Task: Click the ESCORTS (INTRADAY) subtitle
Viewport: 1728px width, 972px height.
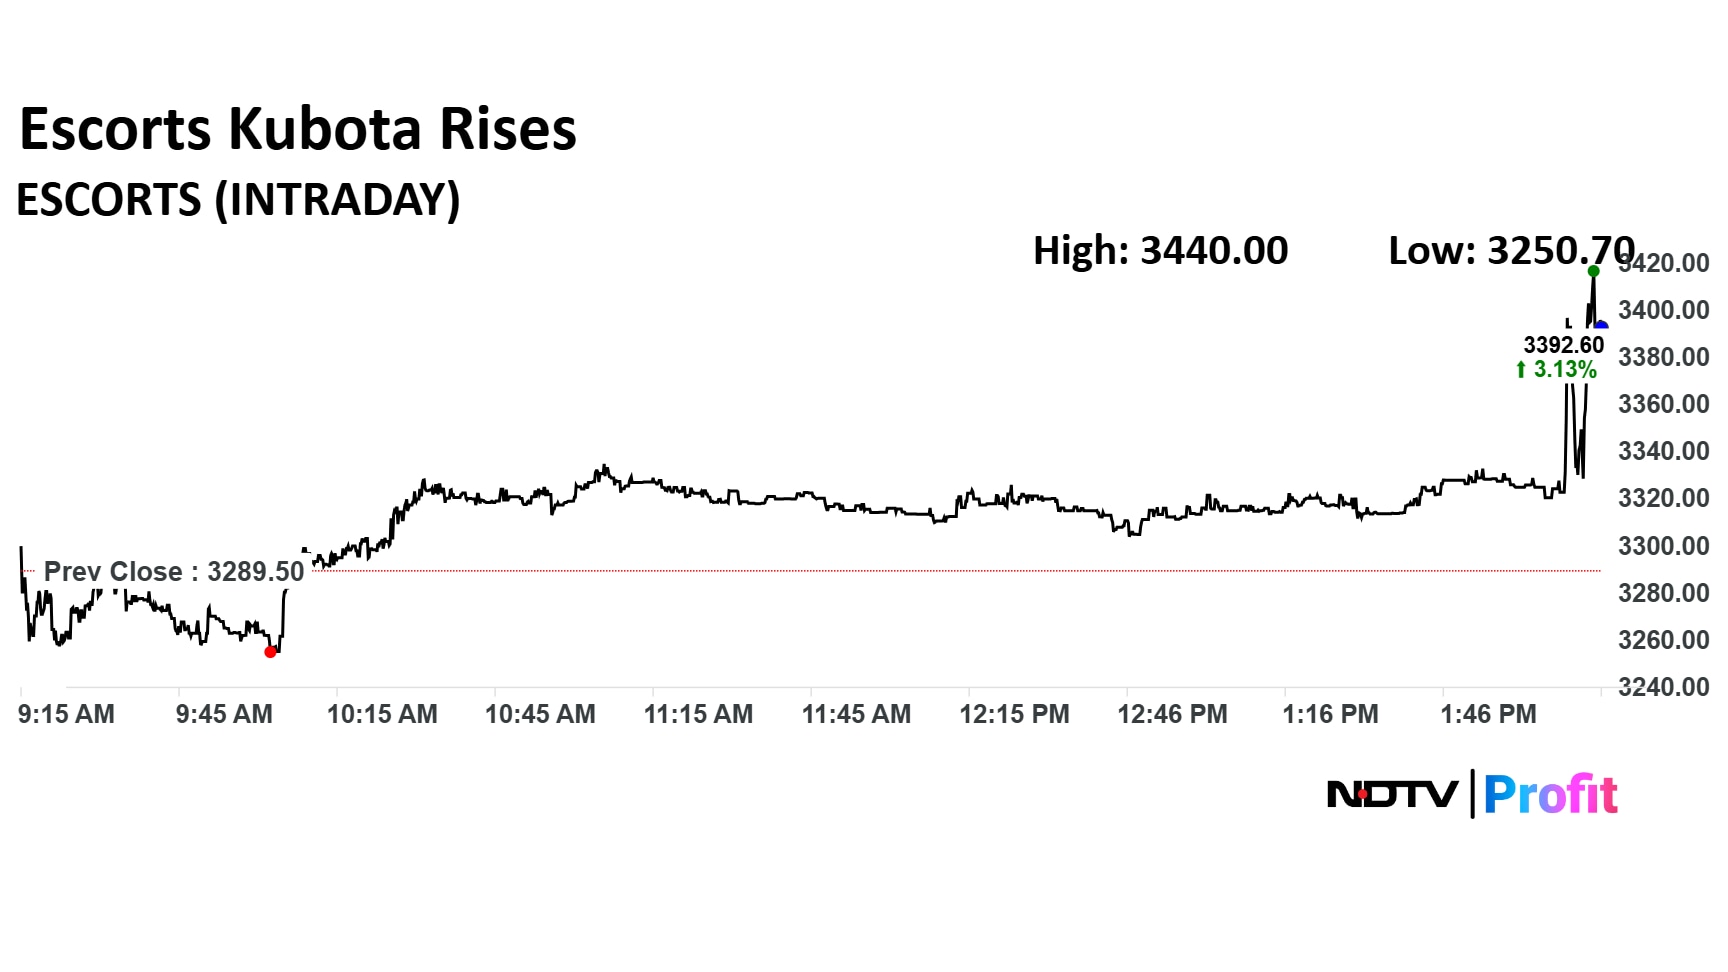Action: [x=238, y=200]
